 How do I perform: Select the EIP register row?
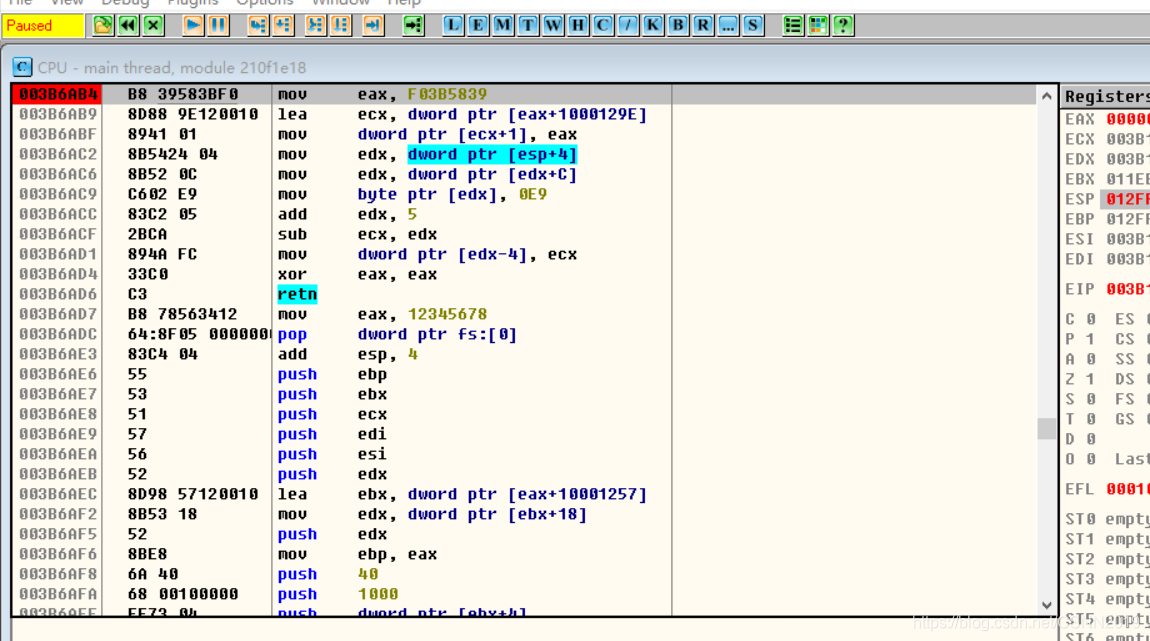tap(1106, 289)
